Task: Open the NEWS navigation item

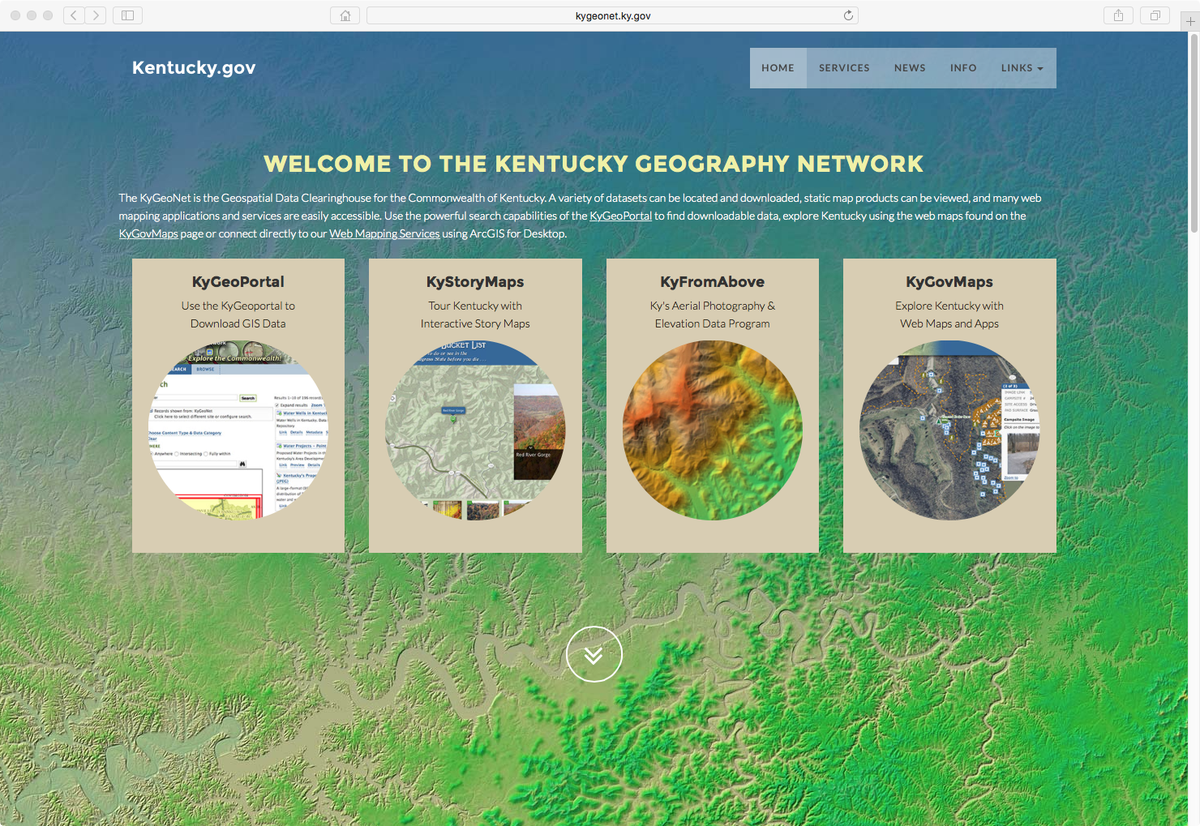Action: click(910, 68)
